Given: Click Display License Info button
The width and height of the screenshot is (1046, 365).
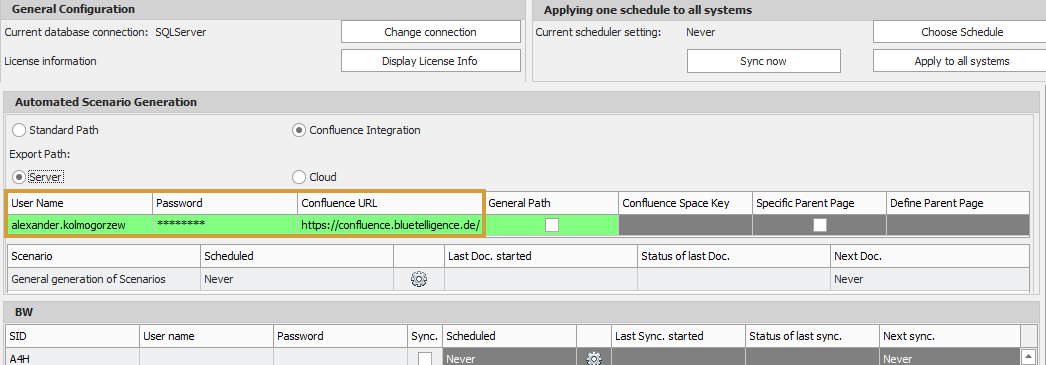Looking at the screenshot, I should (430, 61).
